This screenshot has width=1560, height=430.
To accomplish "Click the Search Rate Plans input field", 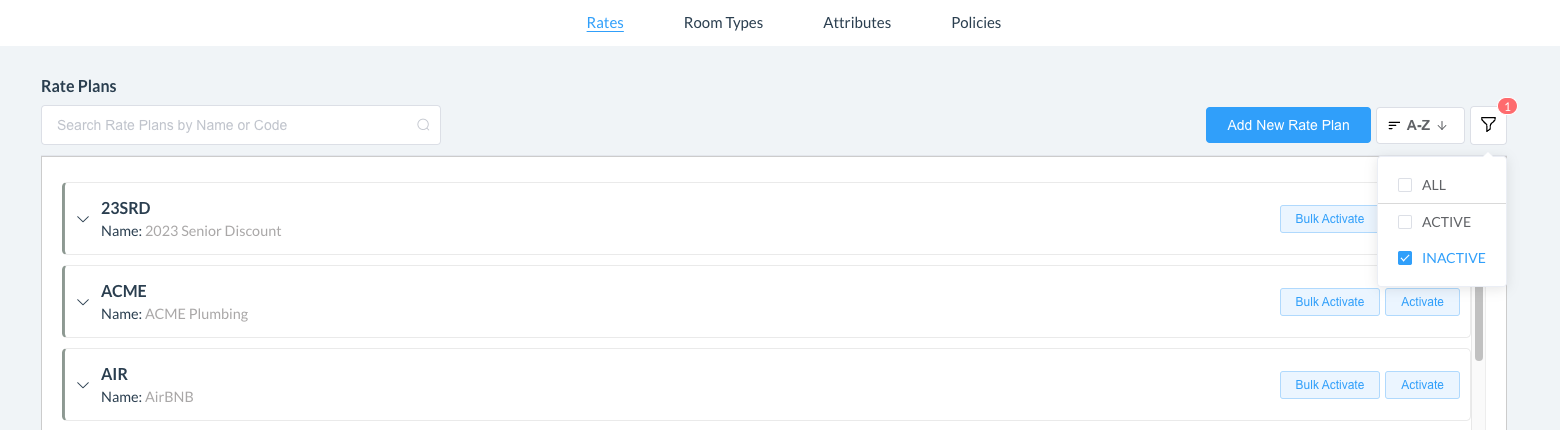I will click(x=230, y=125).
